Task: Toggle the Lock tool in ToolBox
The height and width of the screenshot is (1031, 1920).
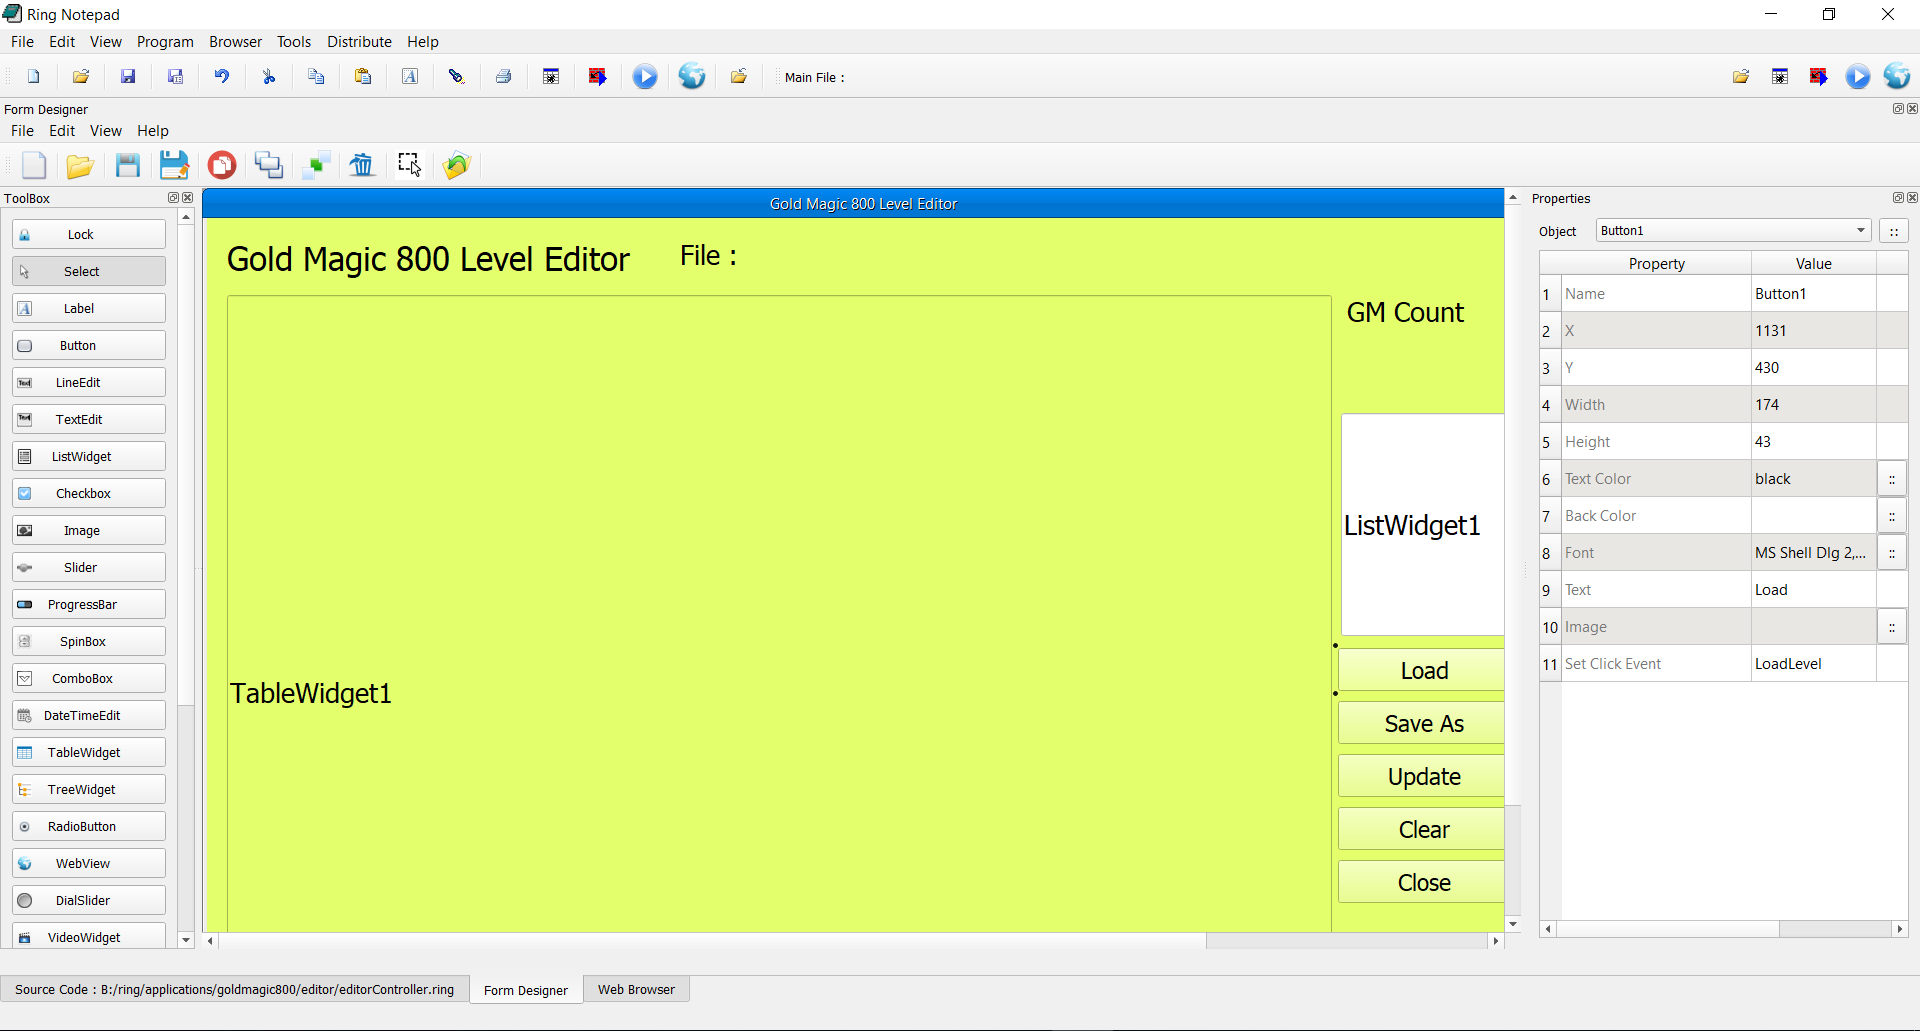Action: tap(89, 234)
